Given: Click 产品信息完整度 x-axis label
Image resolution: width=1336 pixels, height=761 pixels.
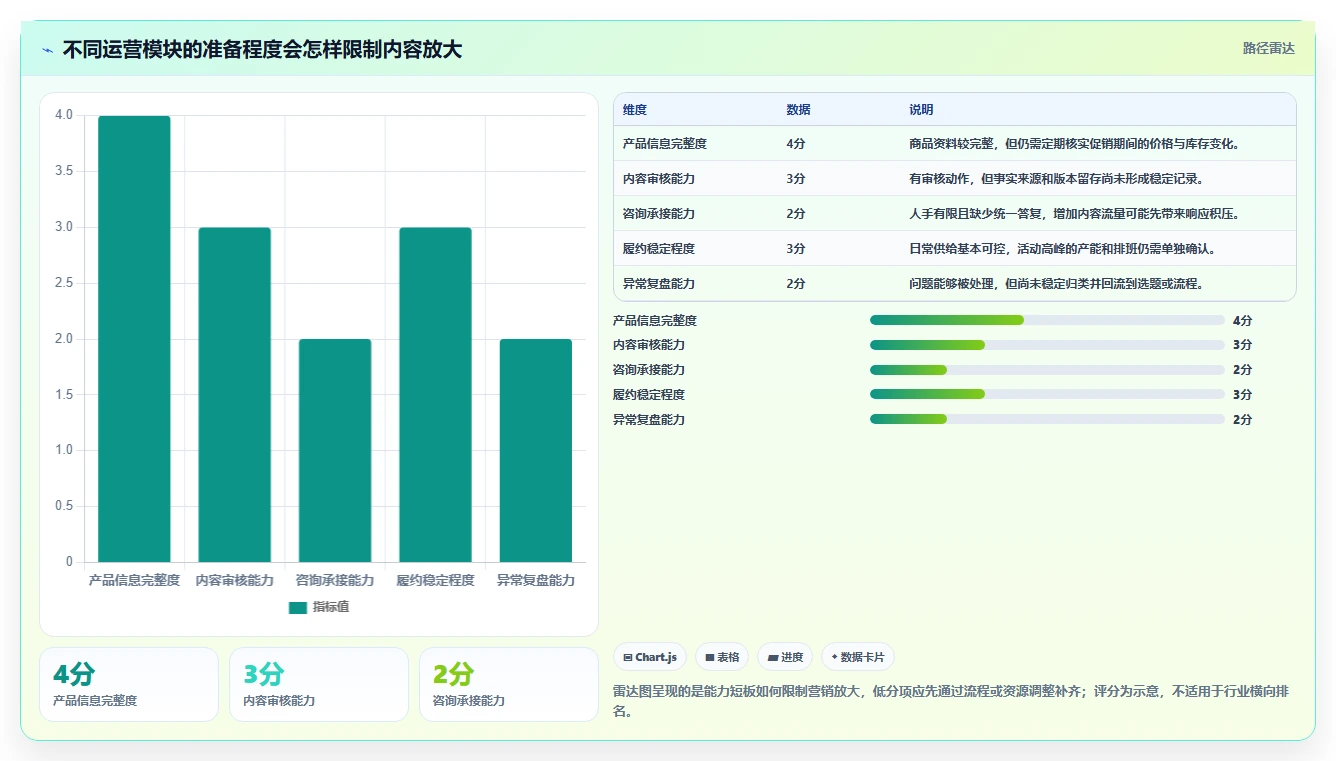Looking at the screenshot, I should click(134, 580).
